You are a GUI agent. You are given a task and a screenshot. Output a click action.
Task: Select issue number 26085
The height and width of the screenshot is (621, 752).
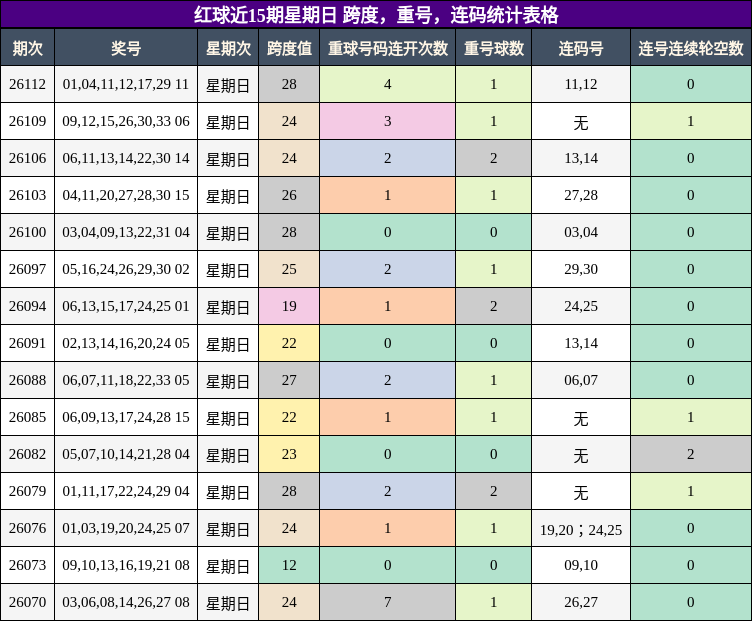point(27,417)
